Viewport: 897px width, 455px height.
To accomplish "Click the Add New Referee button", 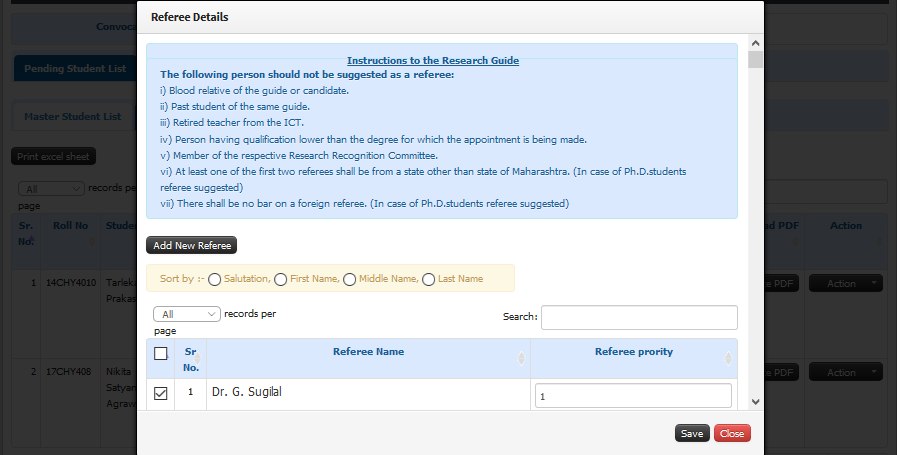I will point(192,246).
